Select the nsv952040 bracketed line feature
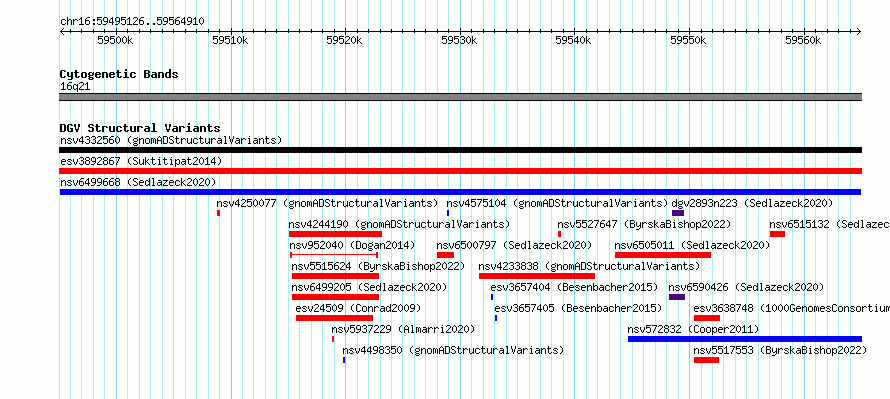The image size is (890, 399). 334,255
